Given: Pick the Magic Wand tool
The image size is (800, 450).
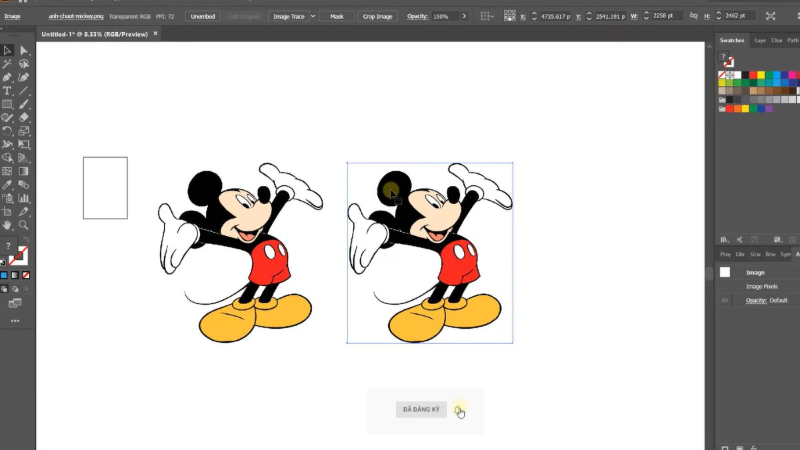Looking at the screenshot, I should [7, 64].
